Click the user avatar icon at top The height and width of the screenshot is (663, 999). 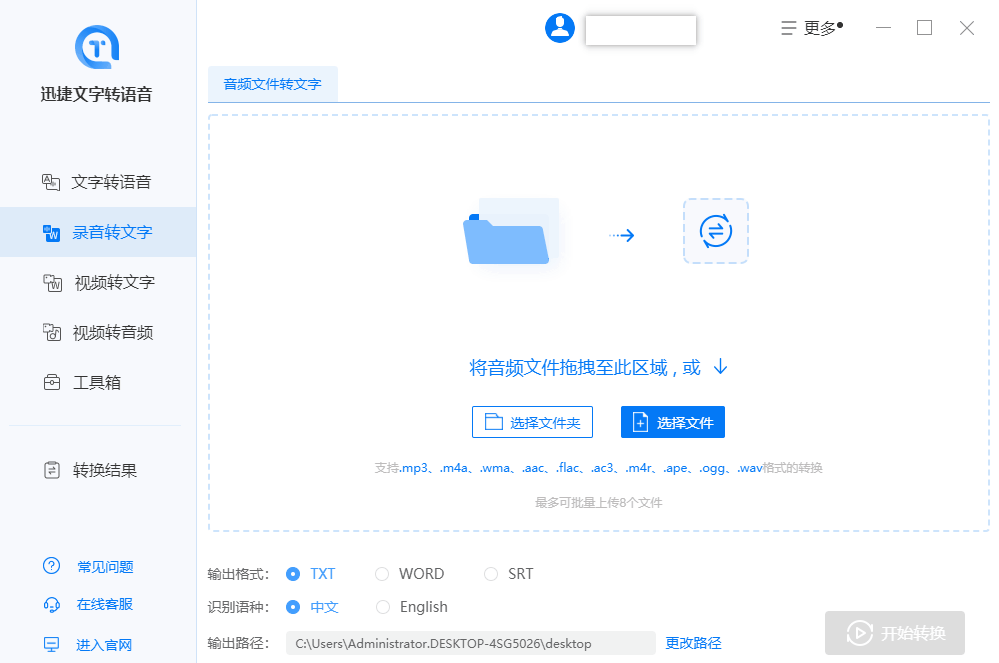(x=560, y=28)
